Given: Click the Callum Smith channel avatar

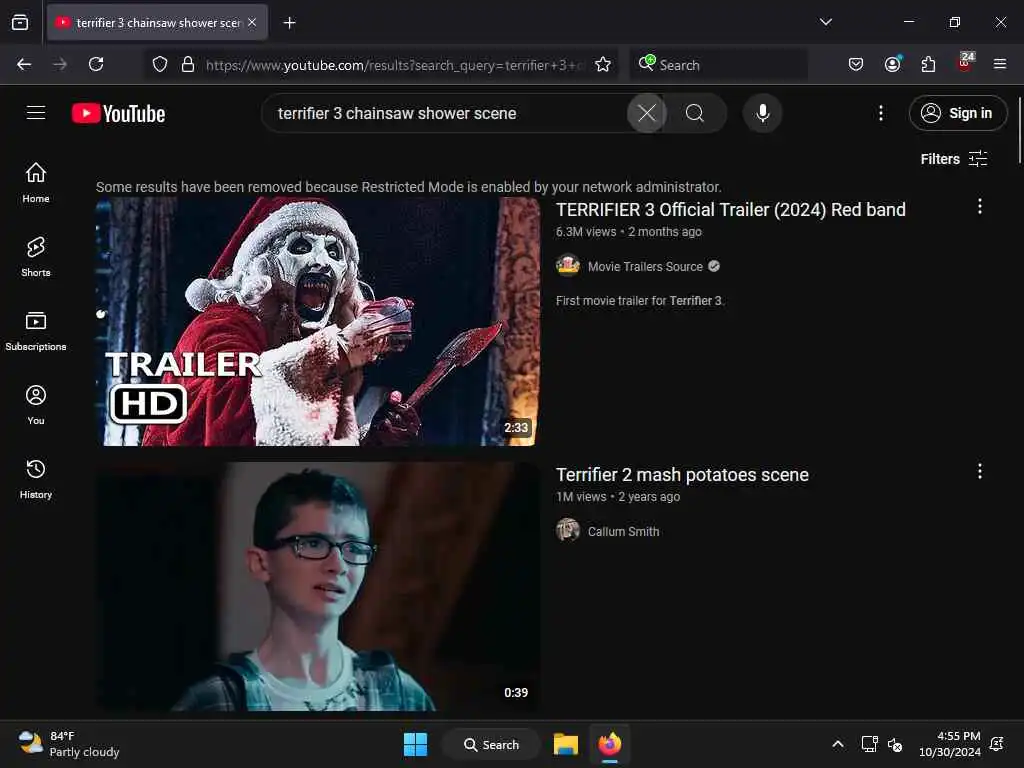Looking at the screenshot, I should coord(568,530).
